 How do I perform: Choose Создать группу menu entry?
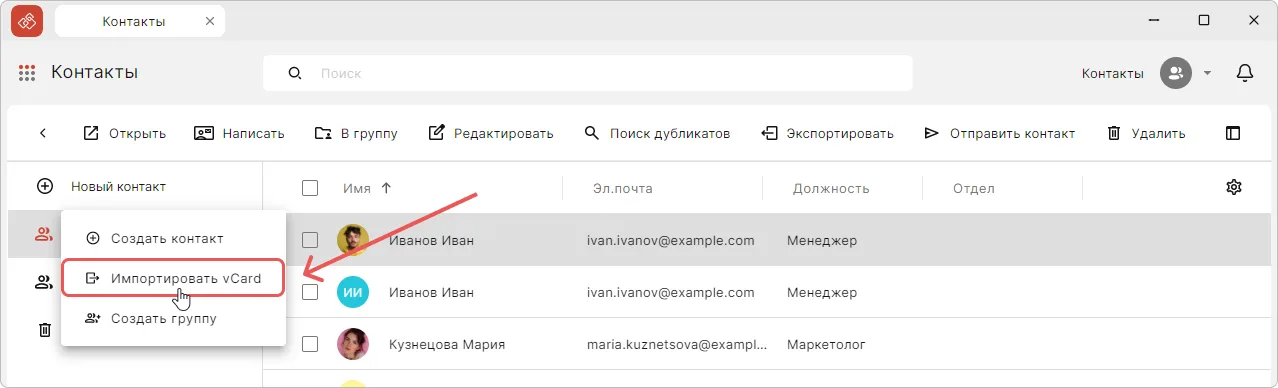coord(173,318)
